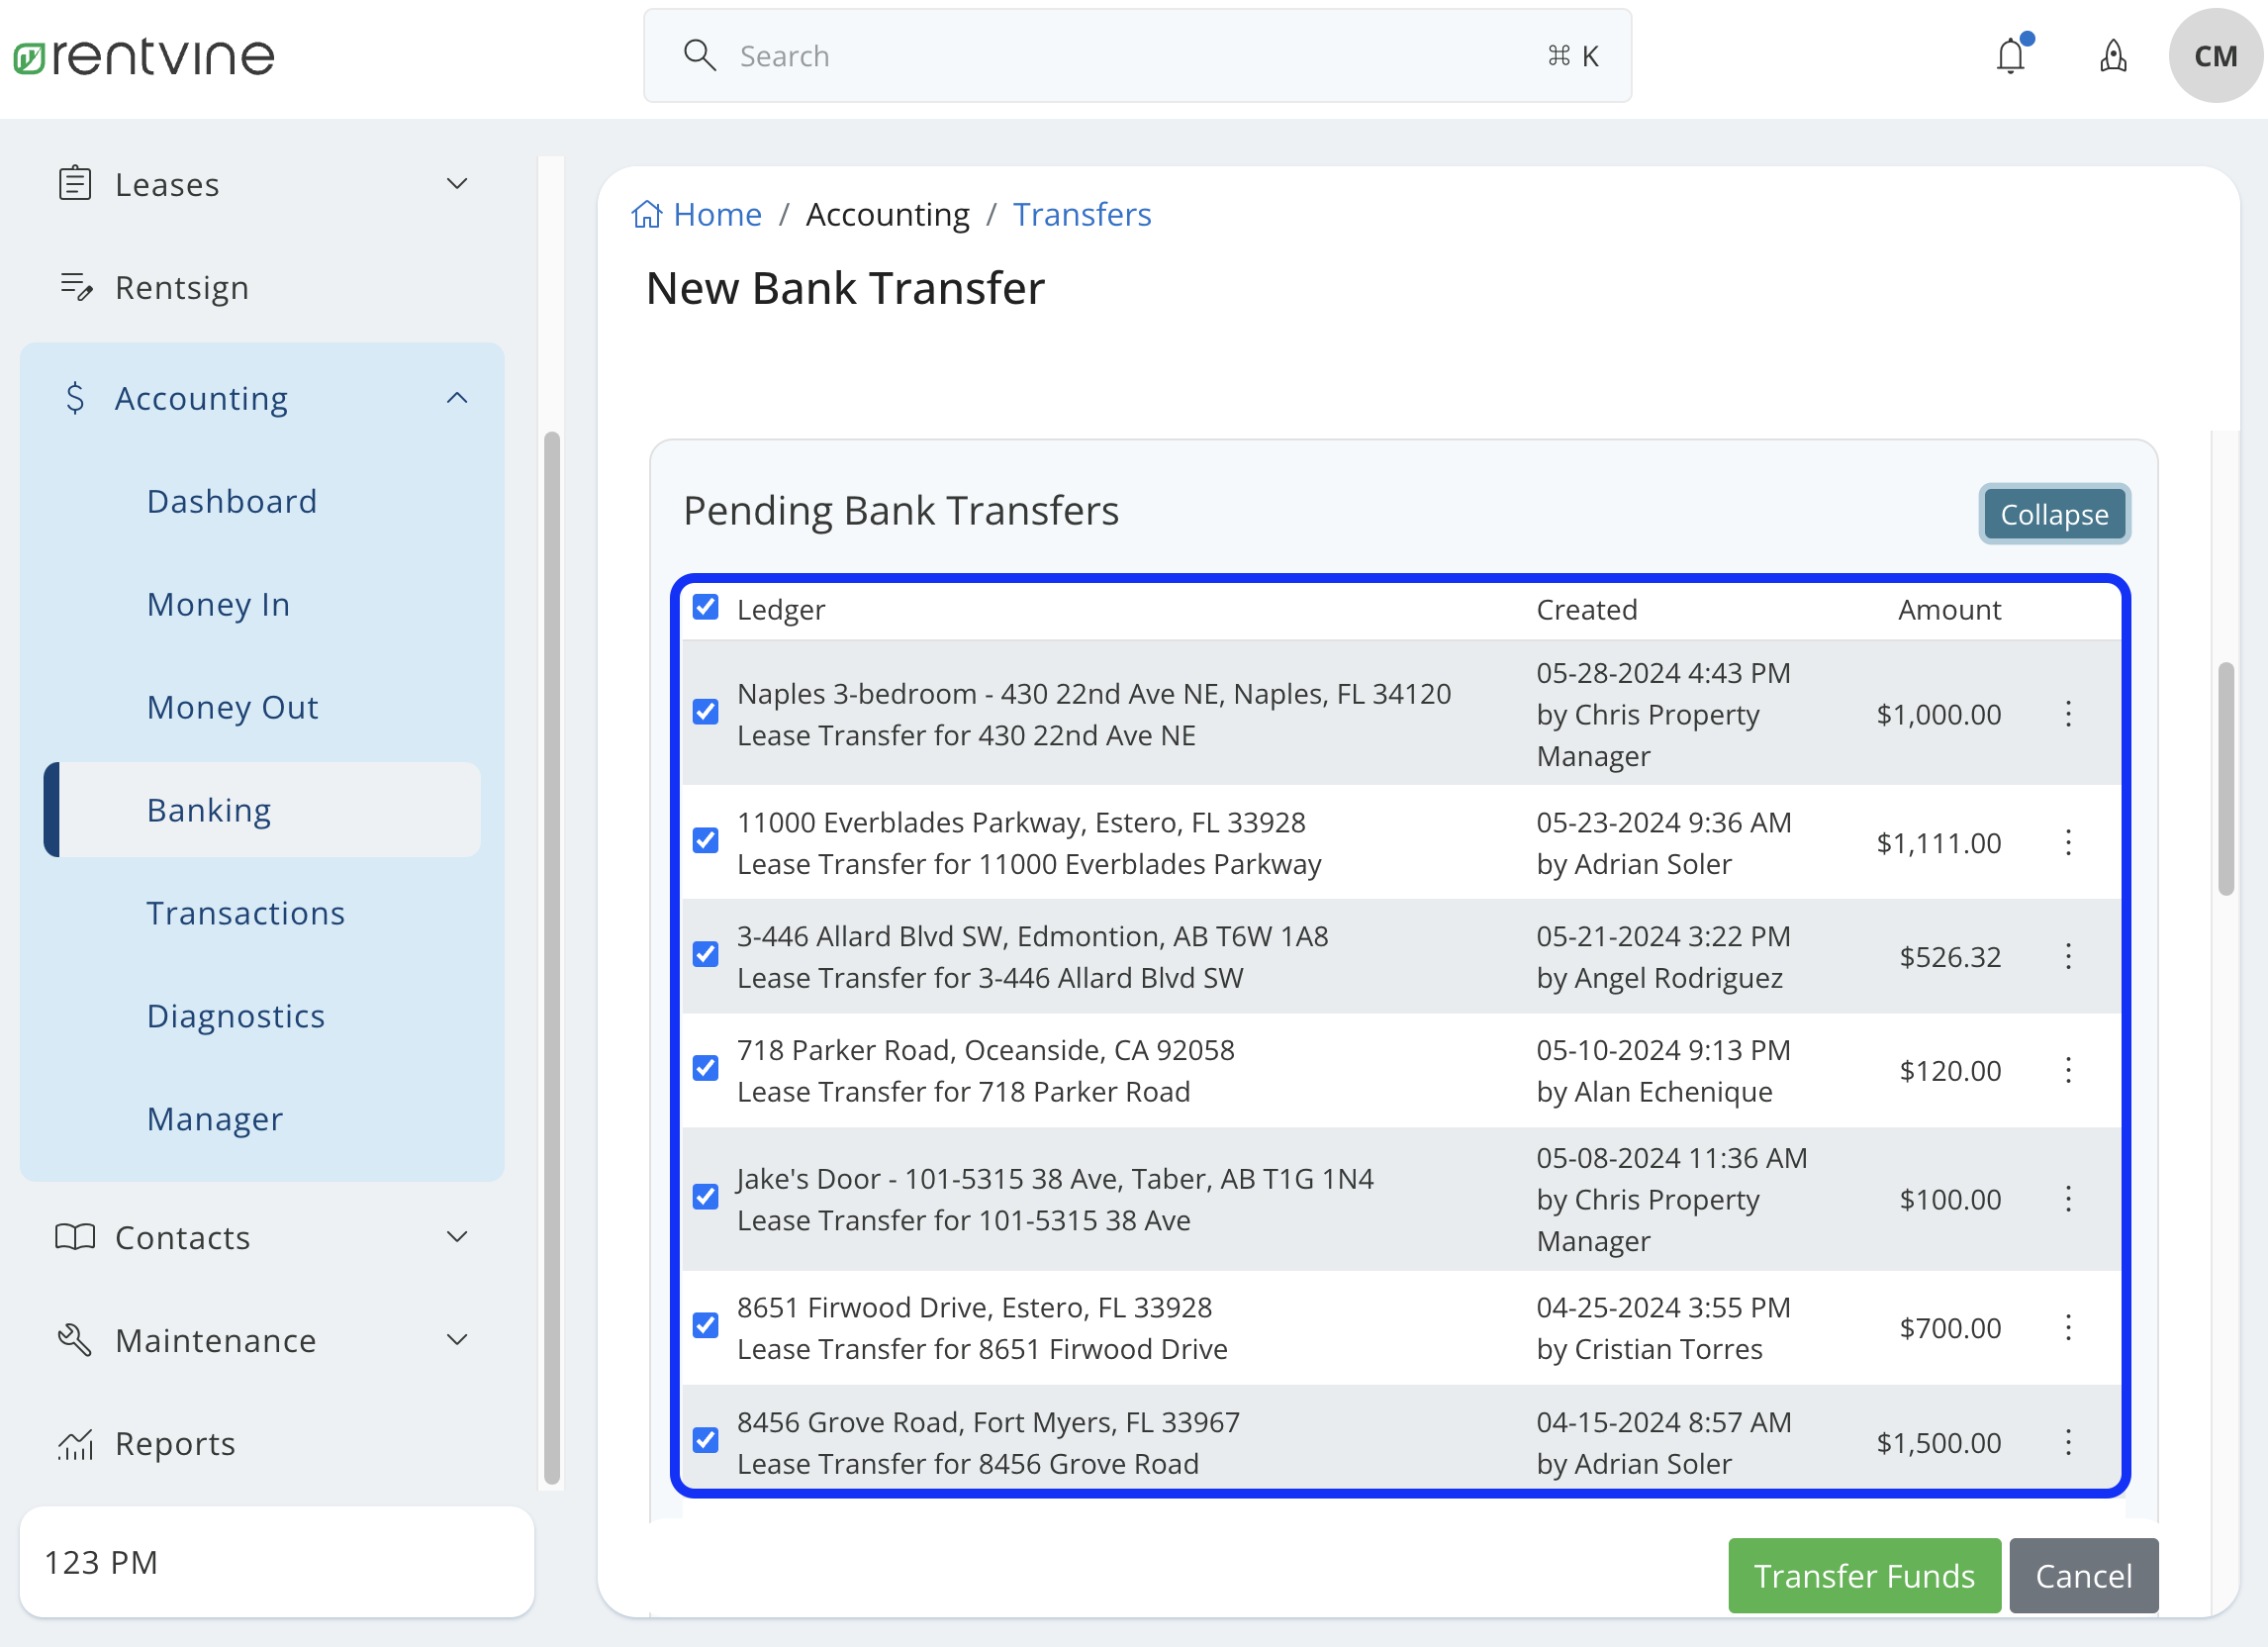Click inside the Search field
Viewport: 2268px width, 1647px height.
[x=1100, y=56]
